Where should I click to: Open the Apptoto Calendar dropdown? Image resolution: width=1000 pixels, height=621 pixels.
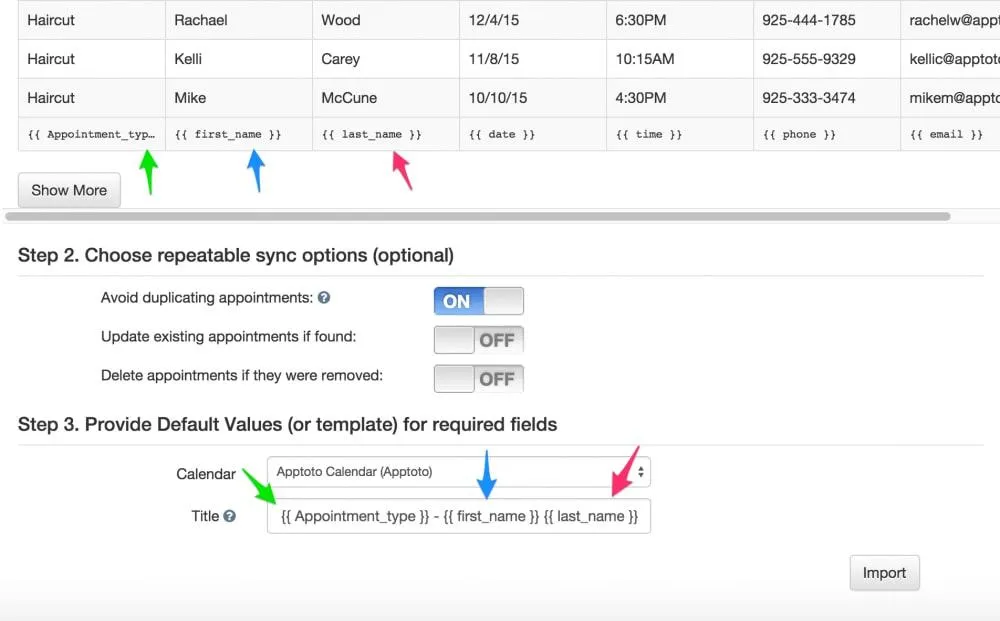450,471
